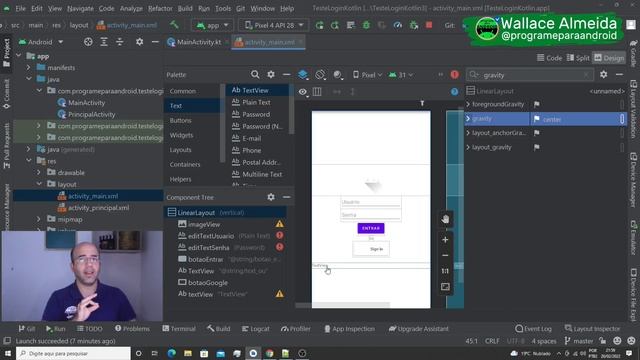Screen dimensions: 640x360
Task: Toggle the blueprint columns icon next to eye
Action: [x=317, y=92]
